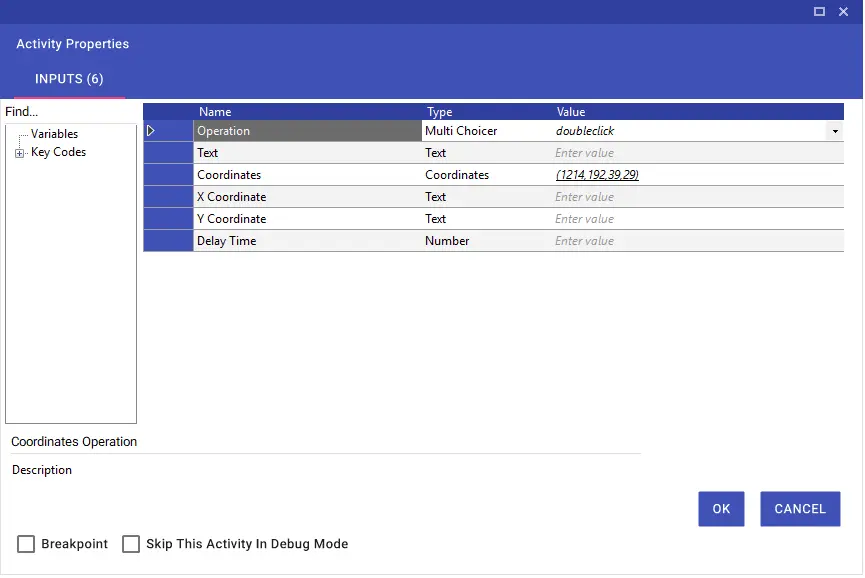Screen dimensions: 865x578
Task: Click the Description label
Action: [x=42, y=470]
